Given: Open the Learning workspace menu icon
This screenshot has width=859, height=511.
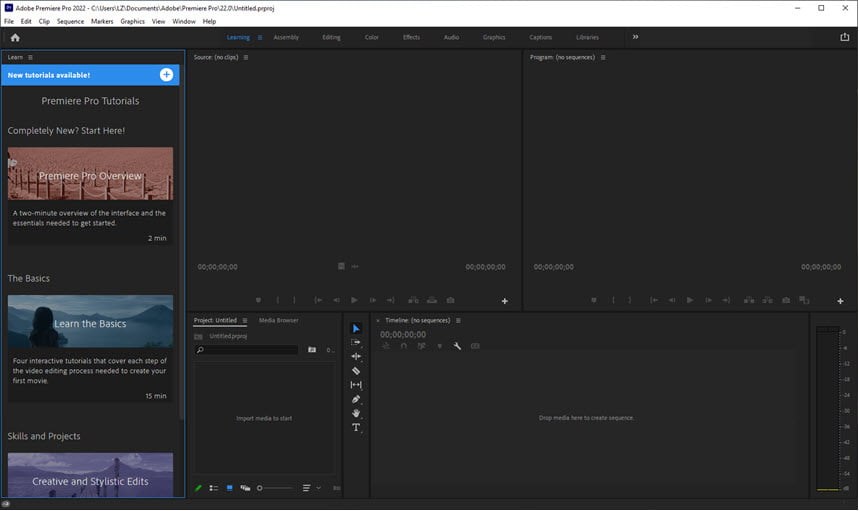Looking at the screenshot, I should click(260, 37).
